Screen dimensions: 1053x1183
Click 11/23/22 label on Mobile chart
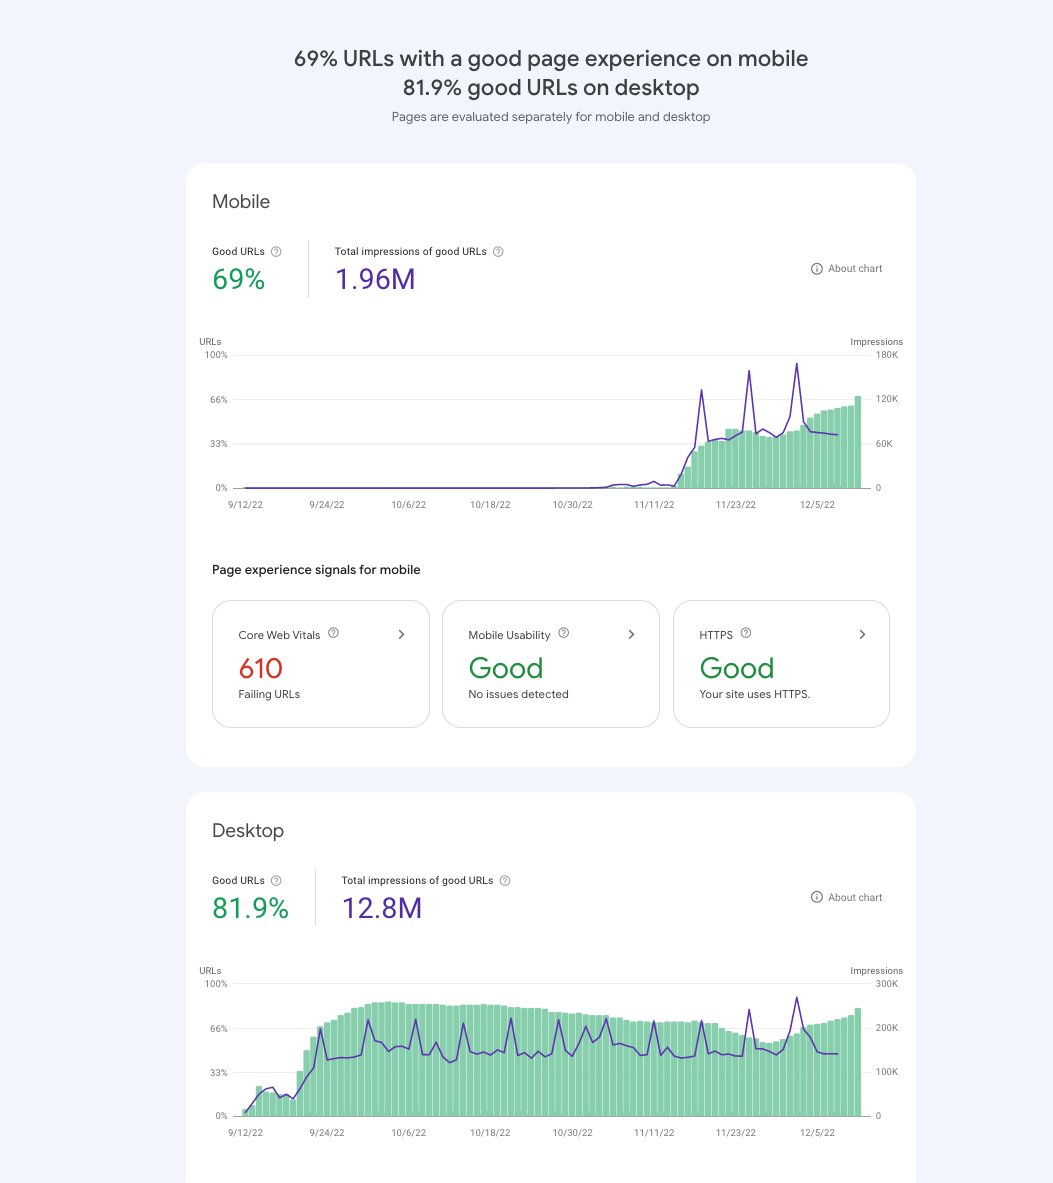pos(735,505)
